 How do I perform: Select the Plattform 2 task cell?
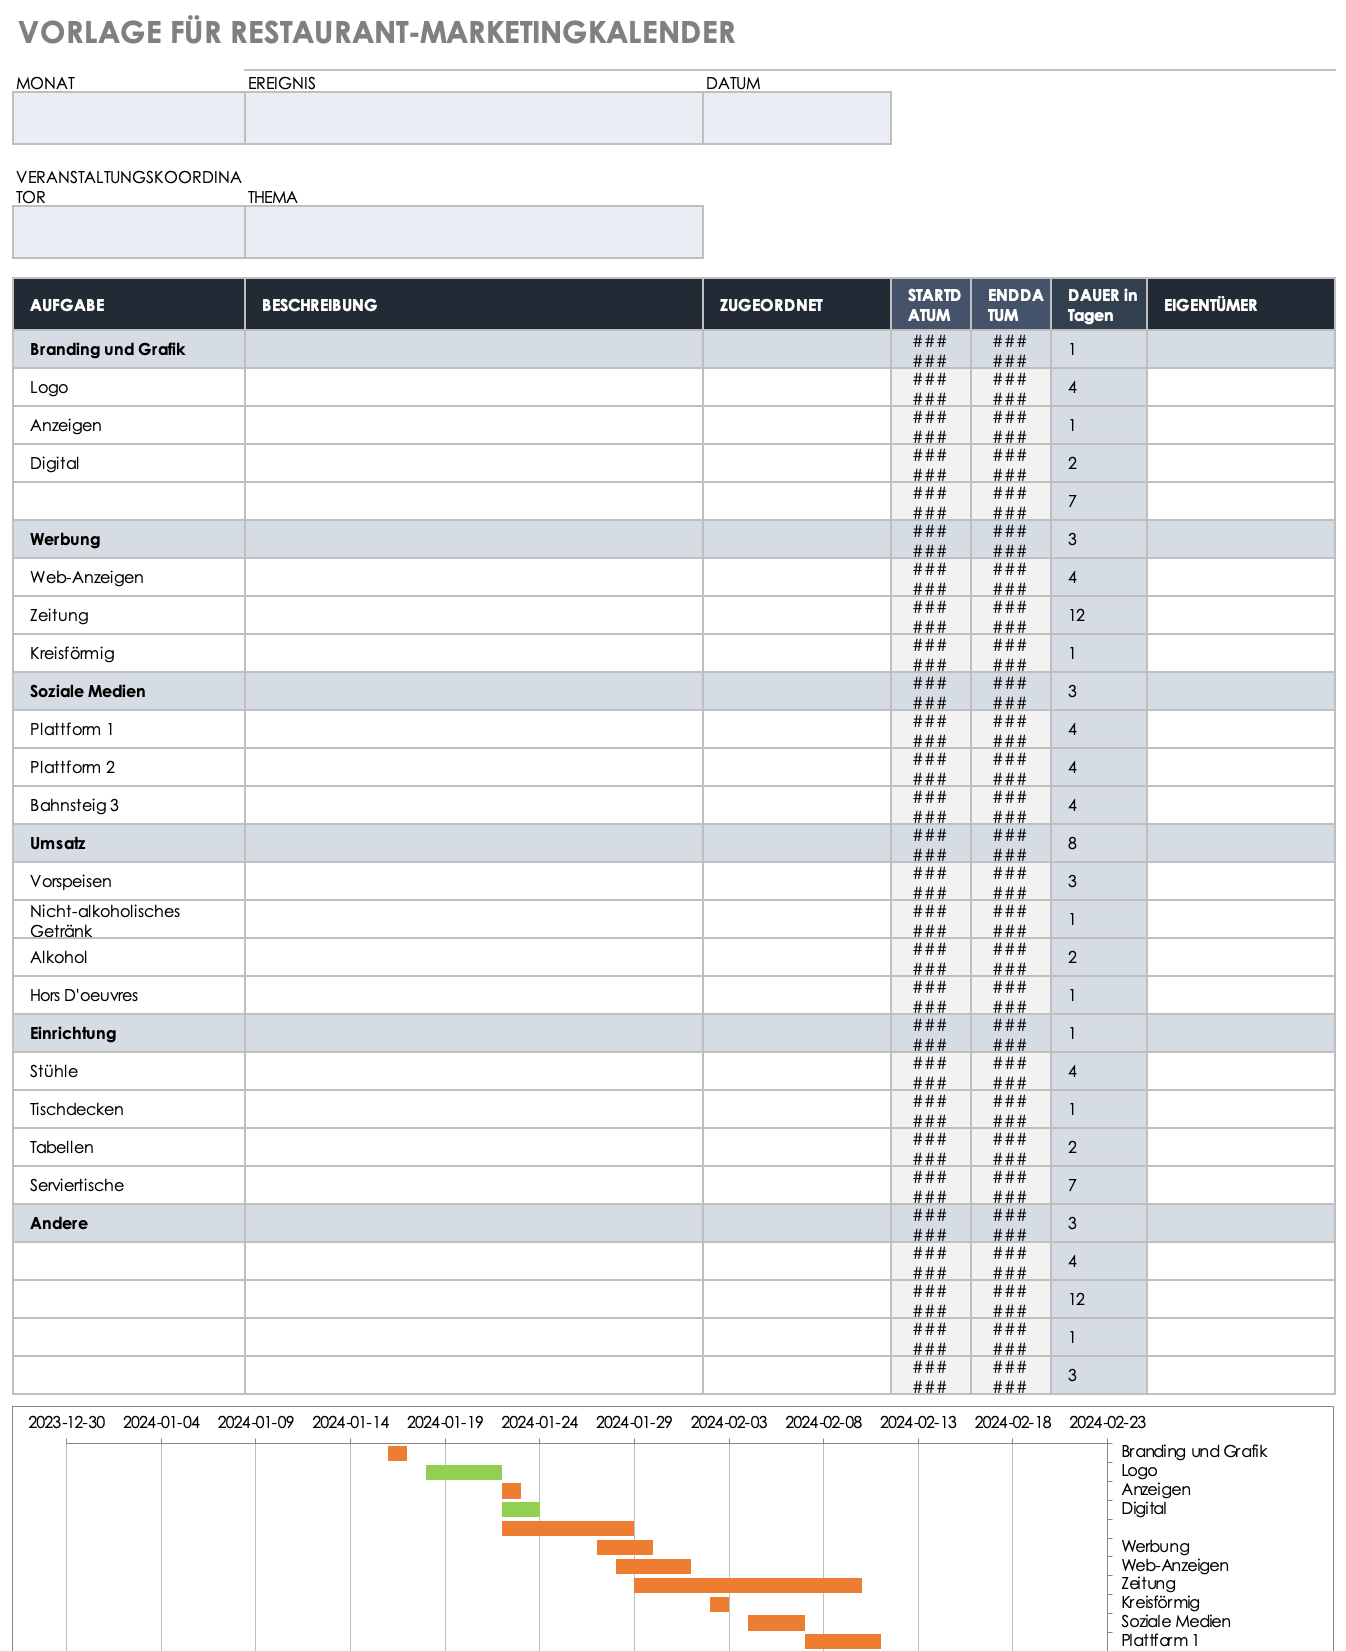pos(129,767)
